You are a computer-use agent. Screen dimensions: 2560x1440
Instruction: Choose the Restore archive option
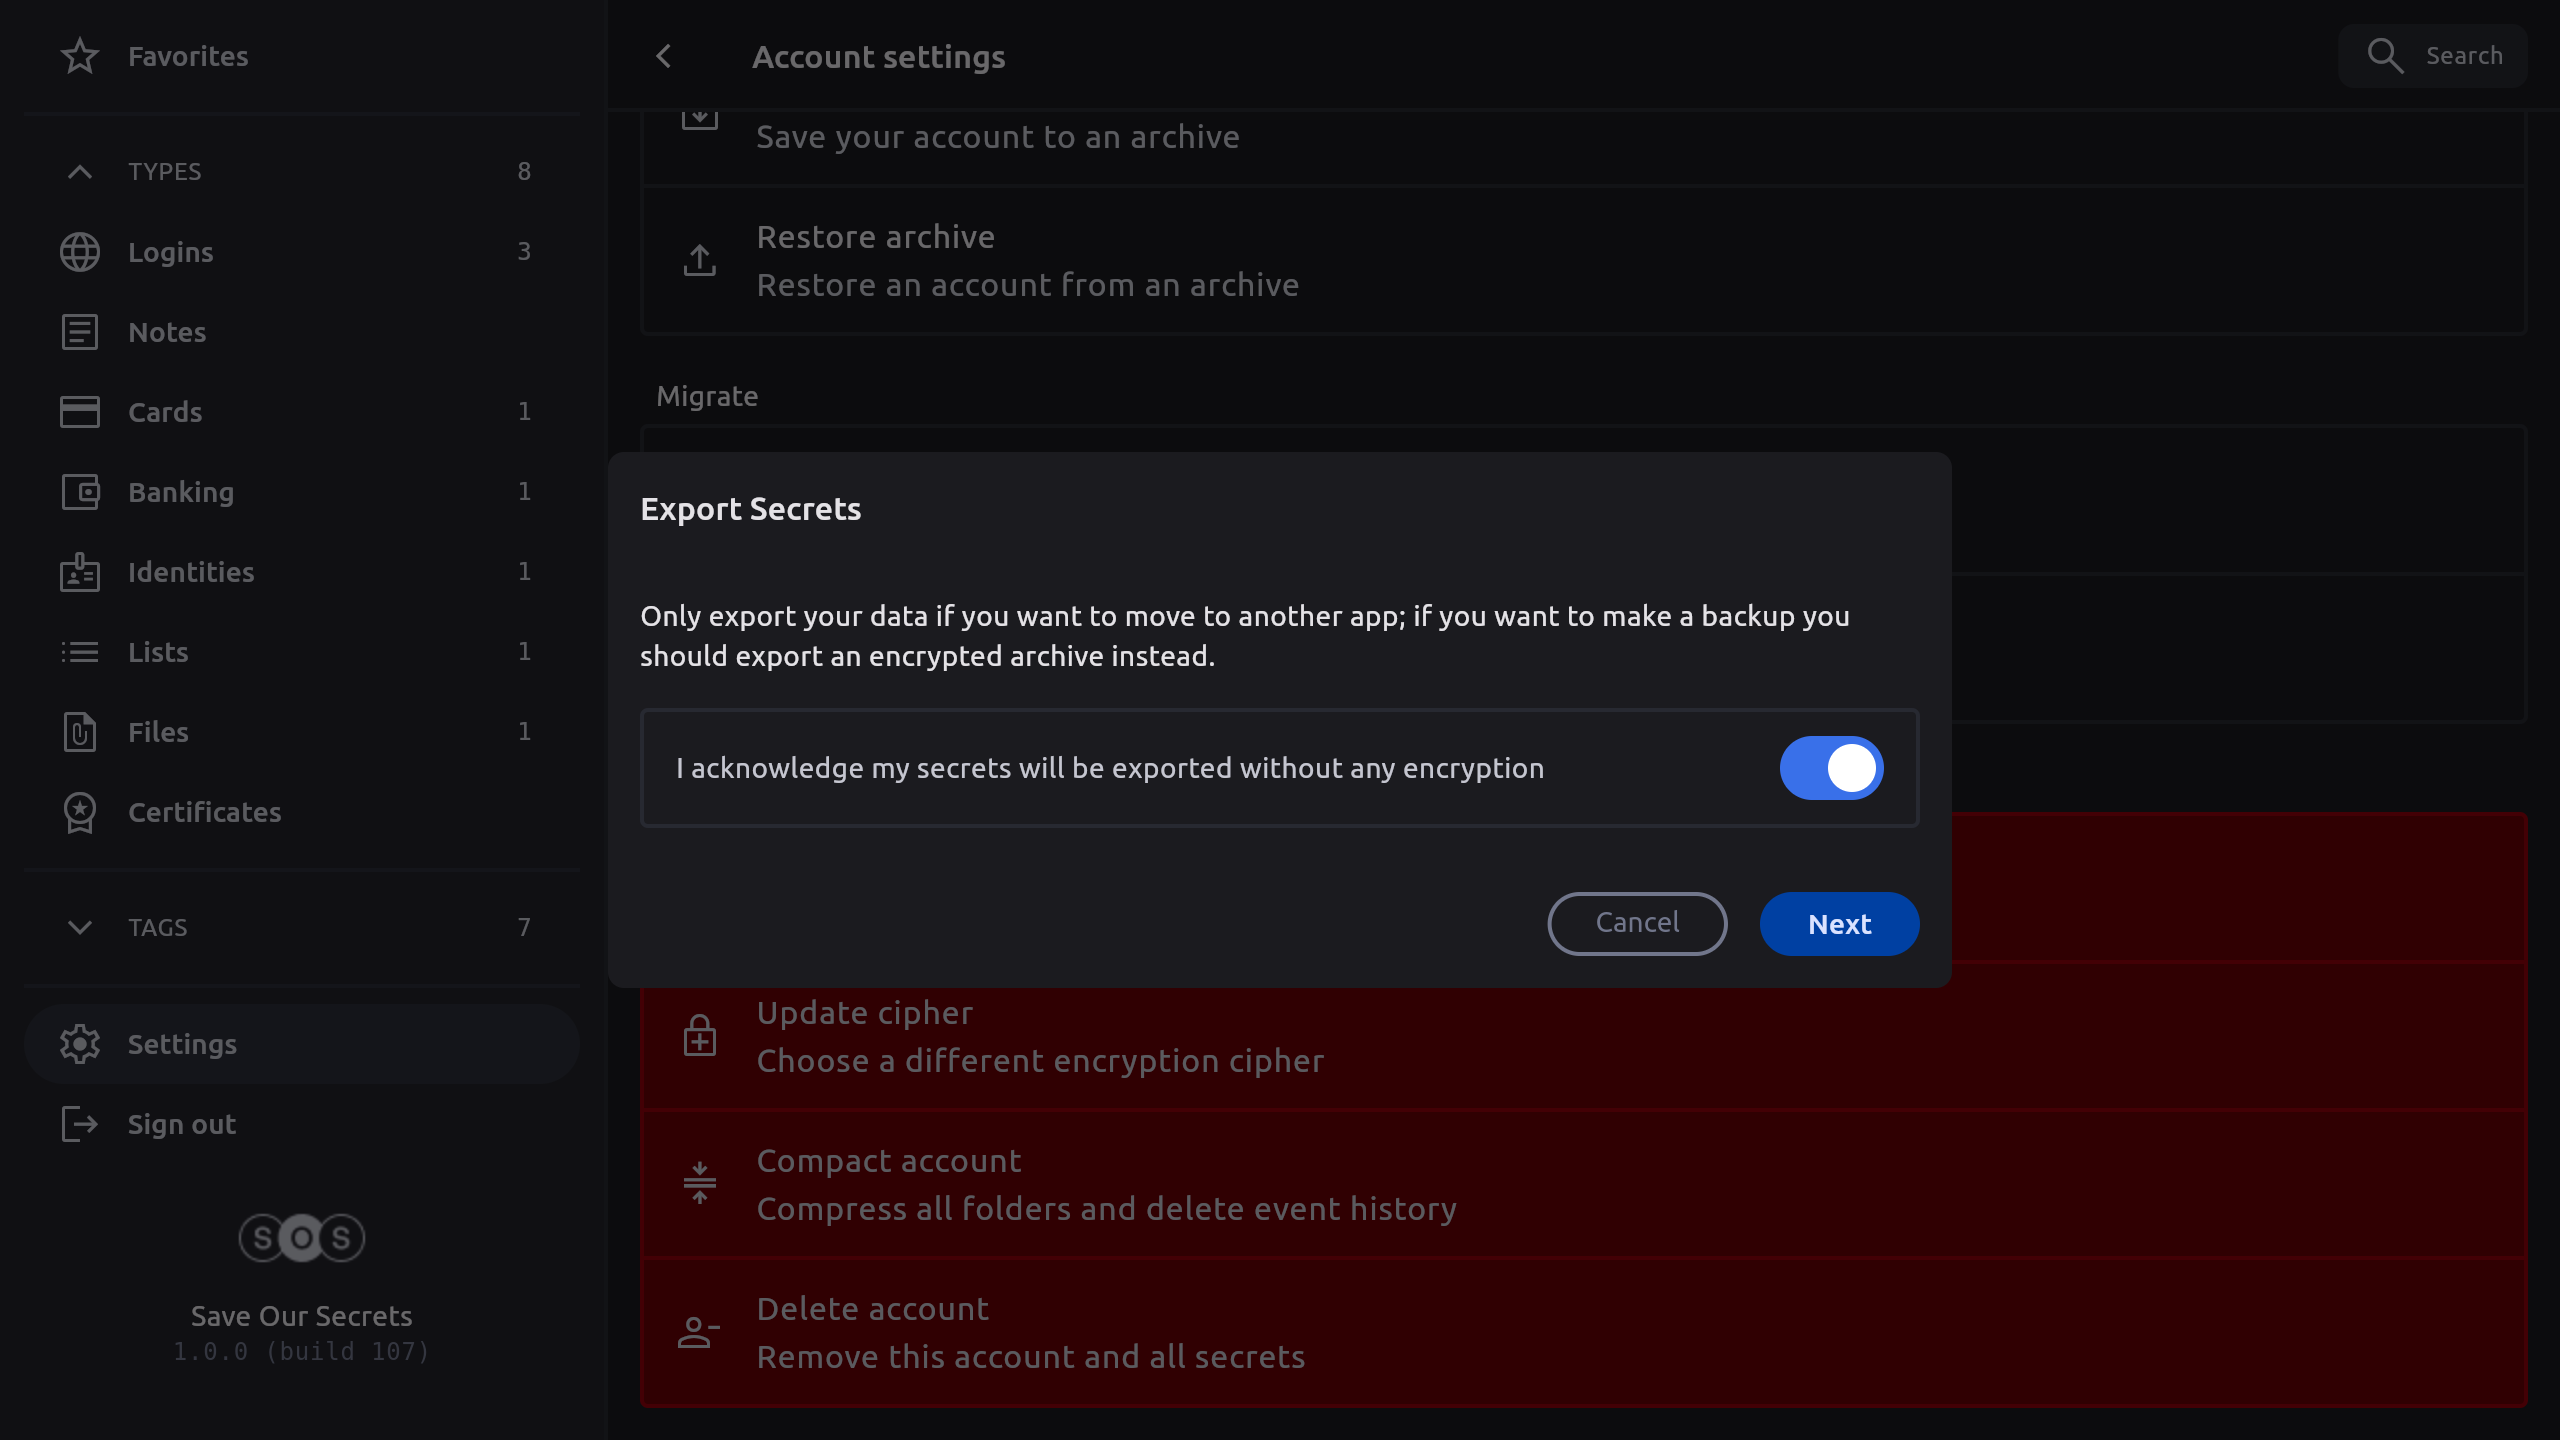pos(1026,260)
